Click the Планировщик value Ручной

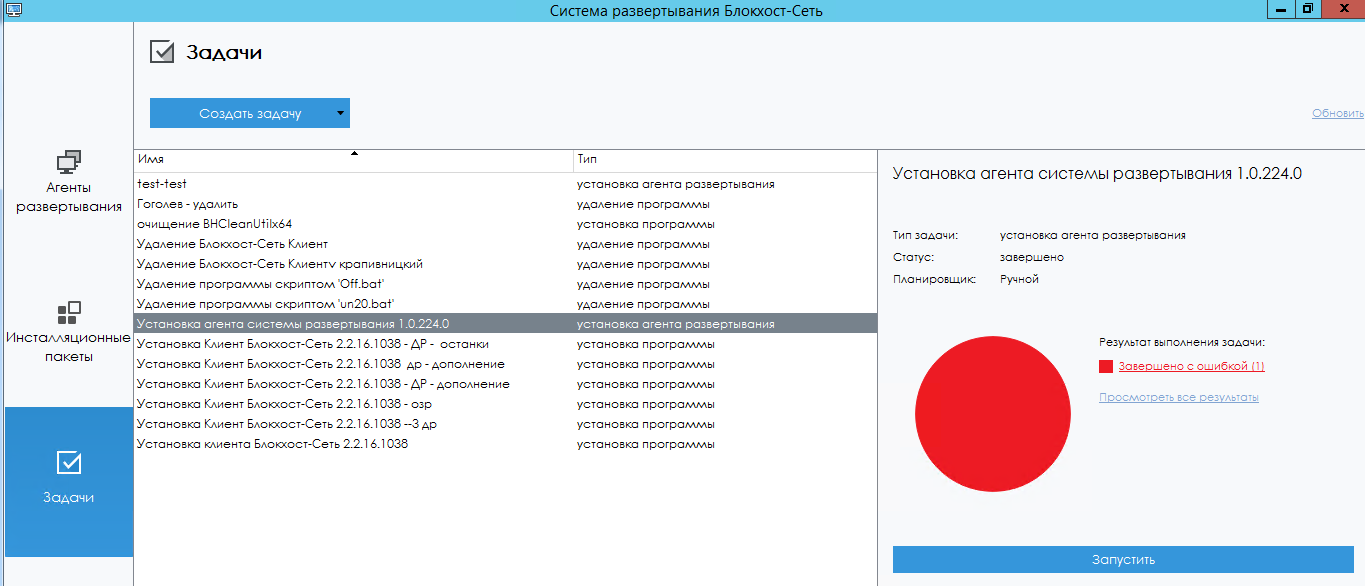[x=1019, y=279]
